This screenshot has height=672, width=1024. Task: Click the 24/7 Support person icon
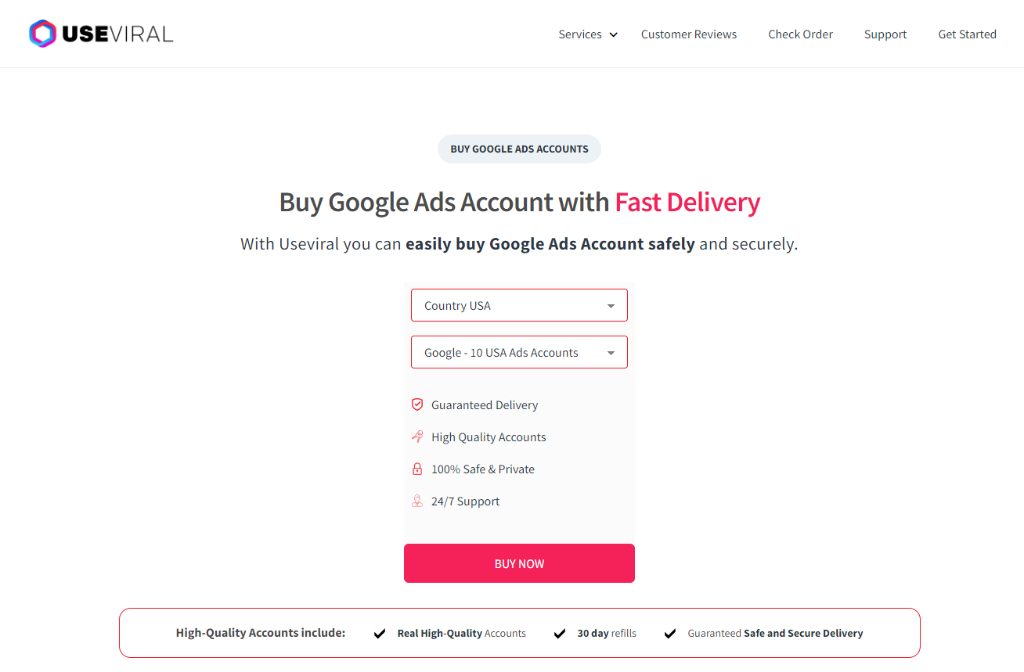[417, 501]
